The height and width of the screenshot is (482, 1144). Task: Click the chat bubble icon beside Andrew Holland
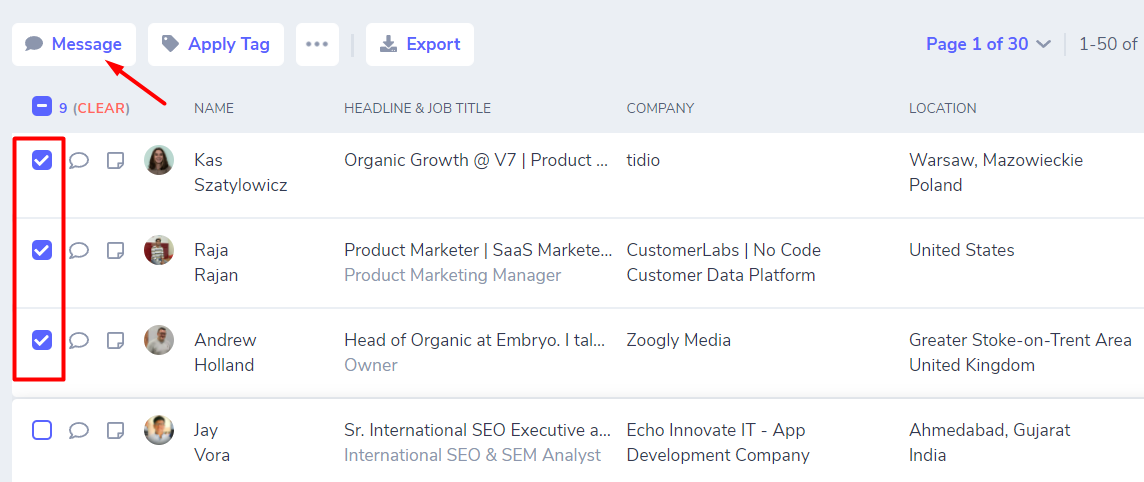(x=79, y=340)
